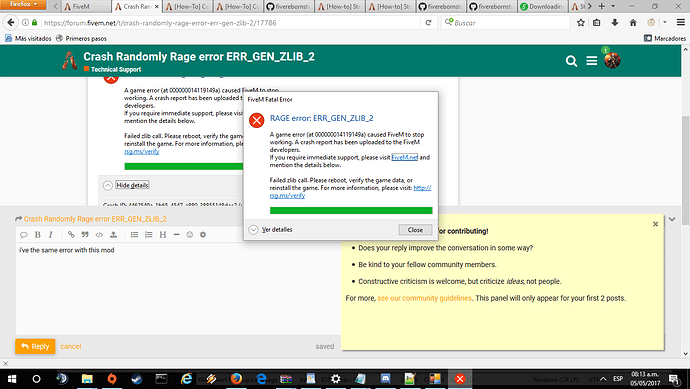Toggle italic in reply editor
The height and width of the screenshot is (389, 690).
[51, 235]
